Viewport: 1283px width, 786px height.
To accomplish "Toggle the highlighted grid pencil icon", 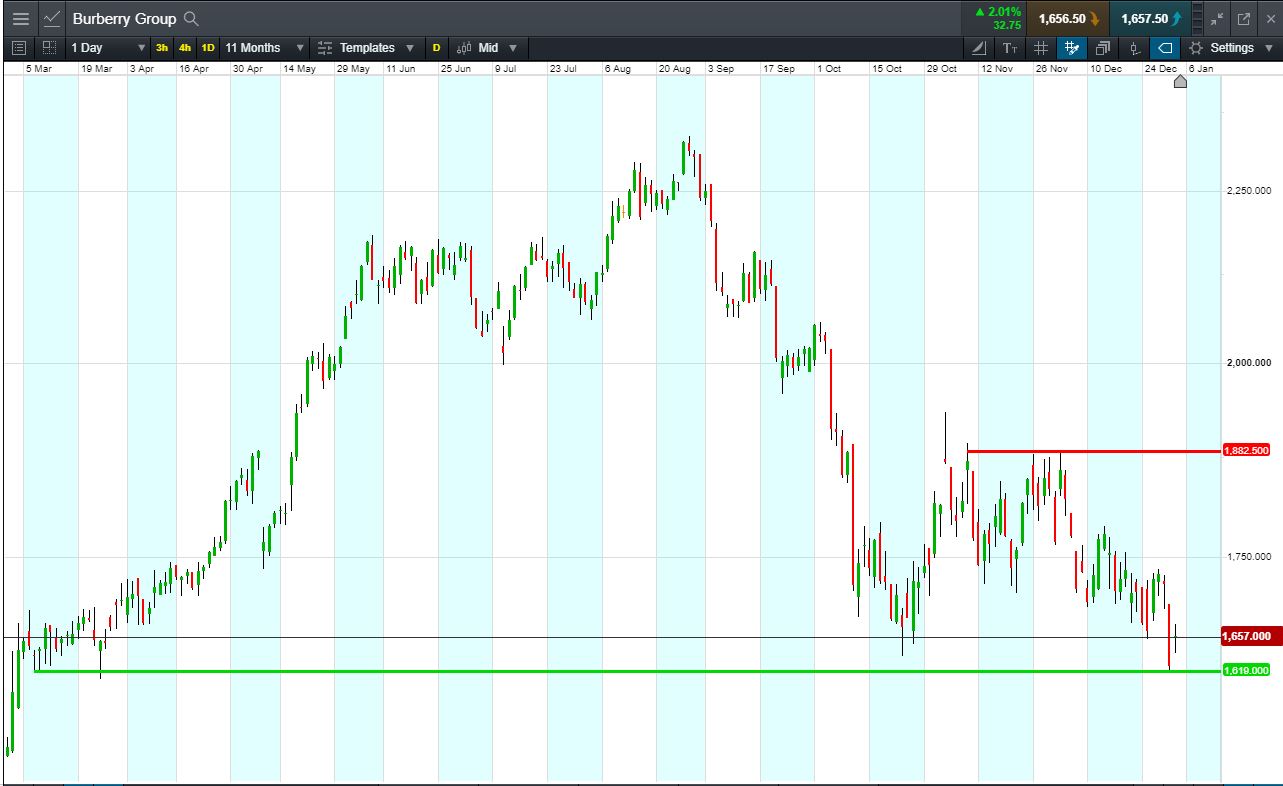I will click(1072, 47).
